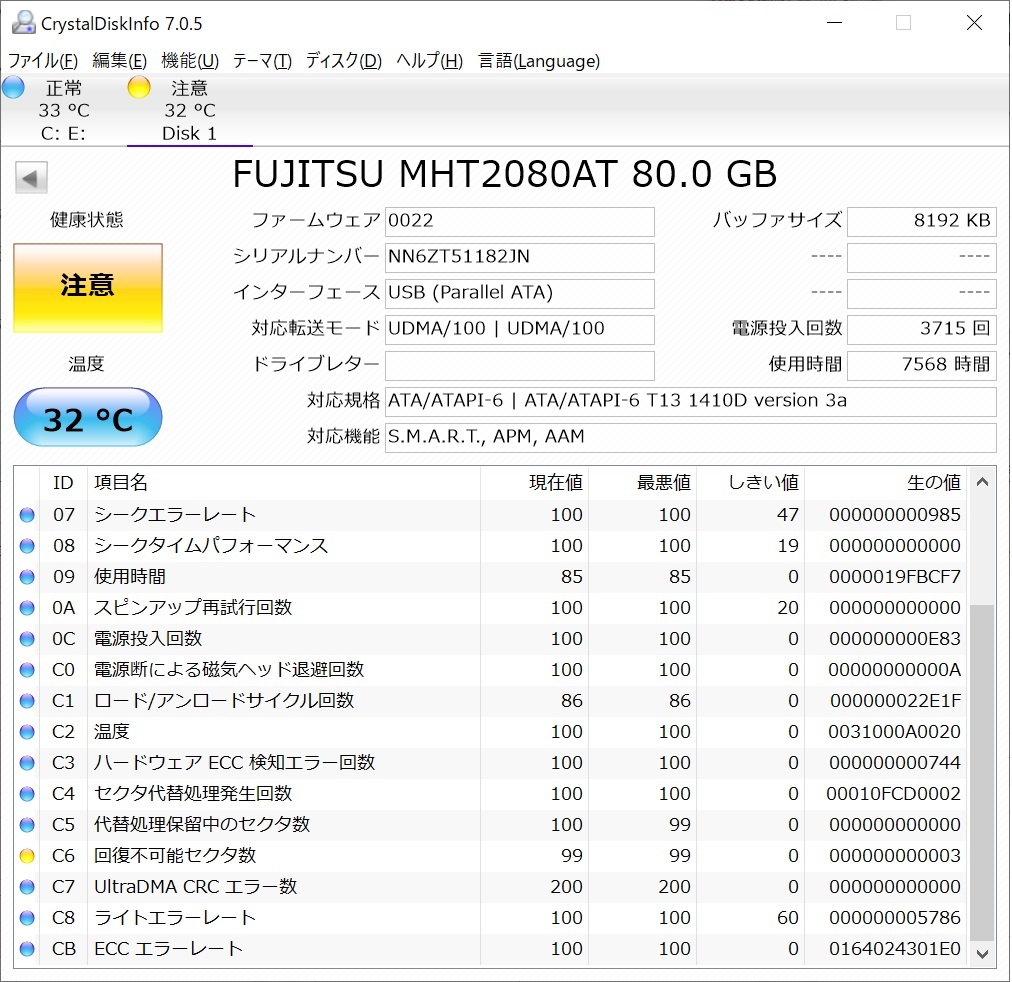Image resolution: width=1012 pixels, height=982 pixels.
Task: Open the 編集(E) menu
Action: pyautogui.click(x=119, y=61)
